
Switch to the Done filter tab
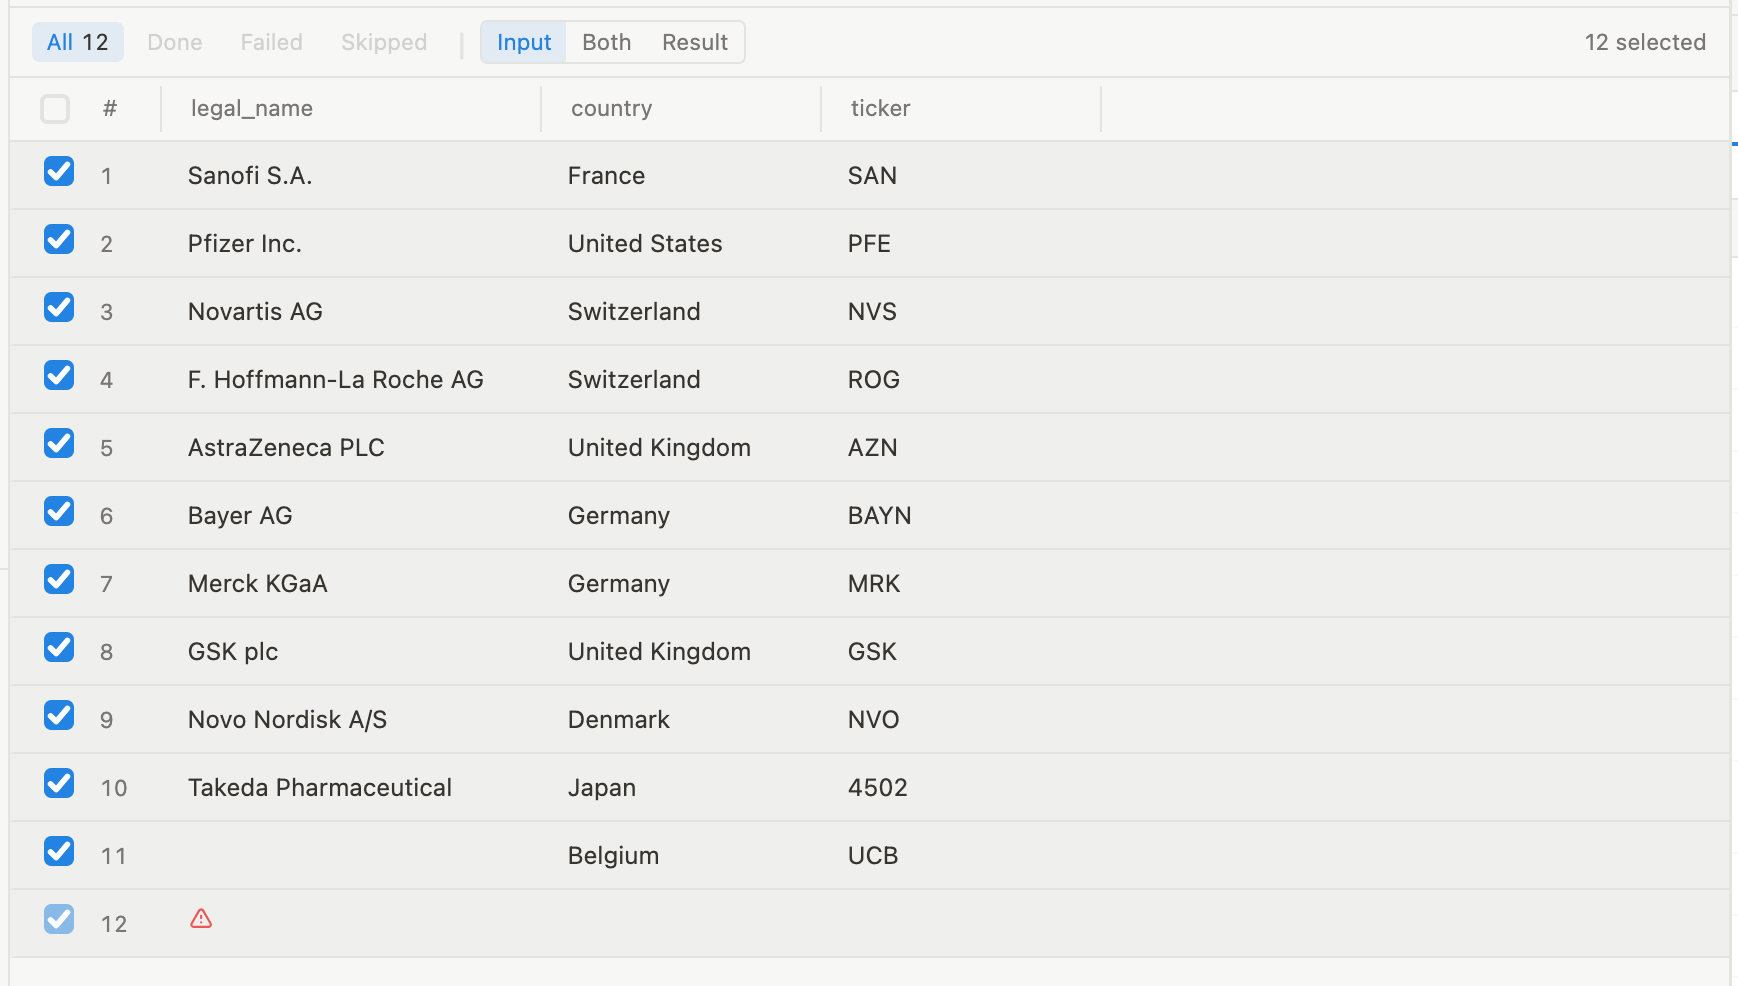tap(175, 42)
